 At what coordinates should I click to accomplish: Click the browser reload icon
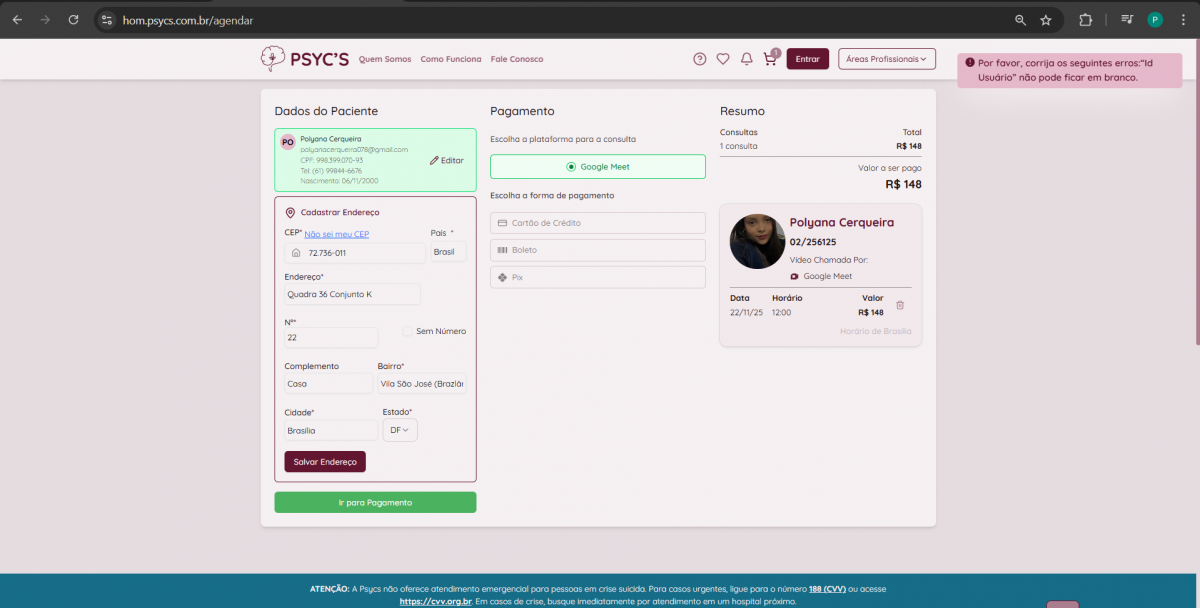tap(73, 20)
